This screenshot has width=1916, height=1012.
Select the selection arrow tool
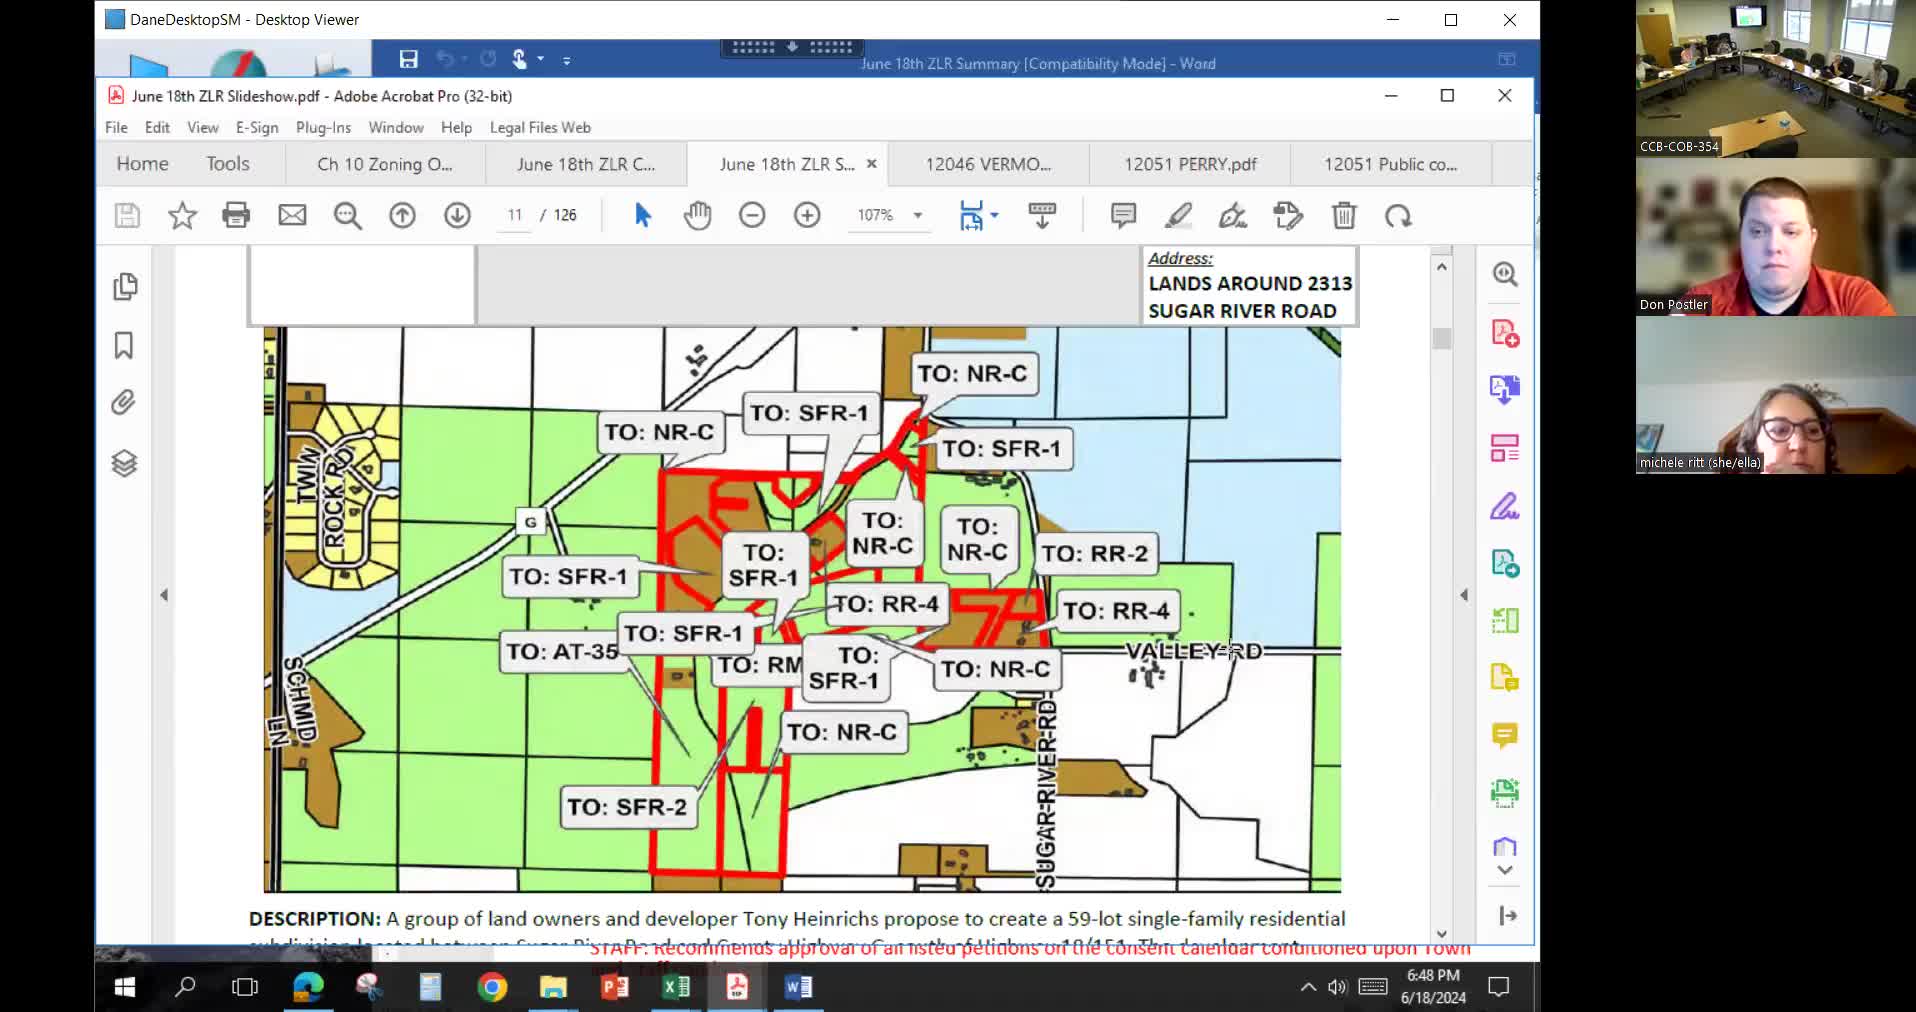pos(643,215)
